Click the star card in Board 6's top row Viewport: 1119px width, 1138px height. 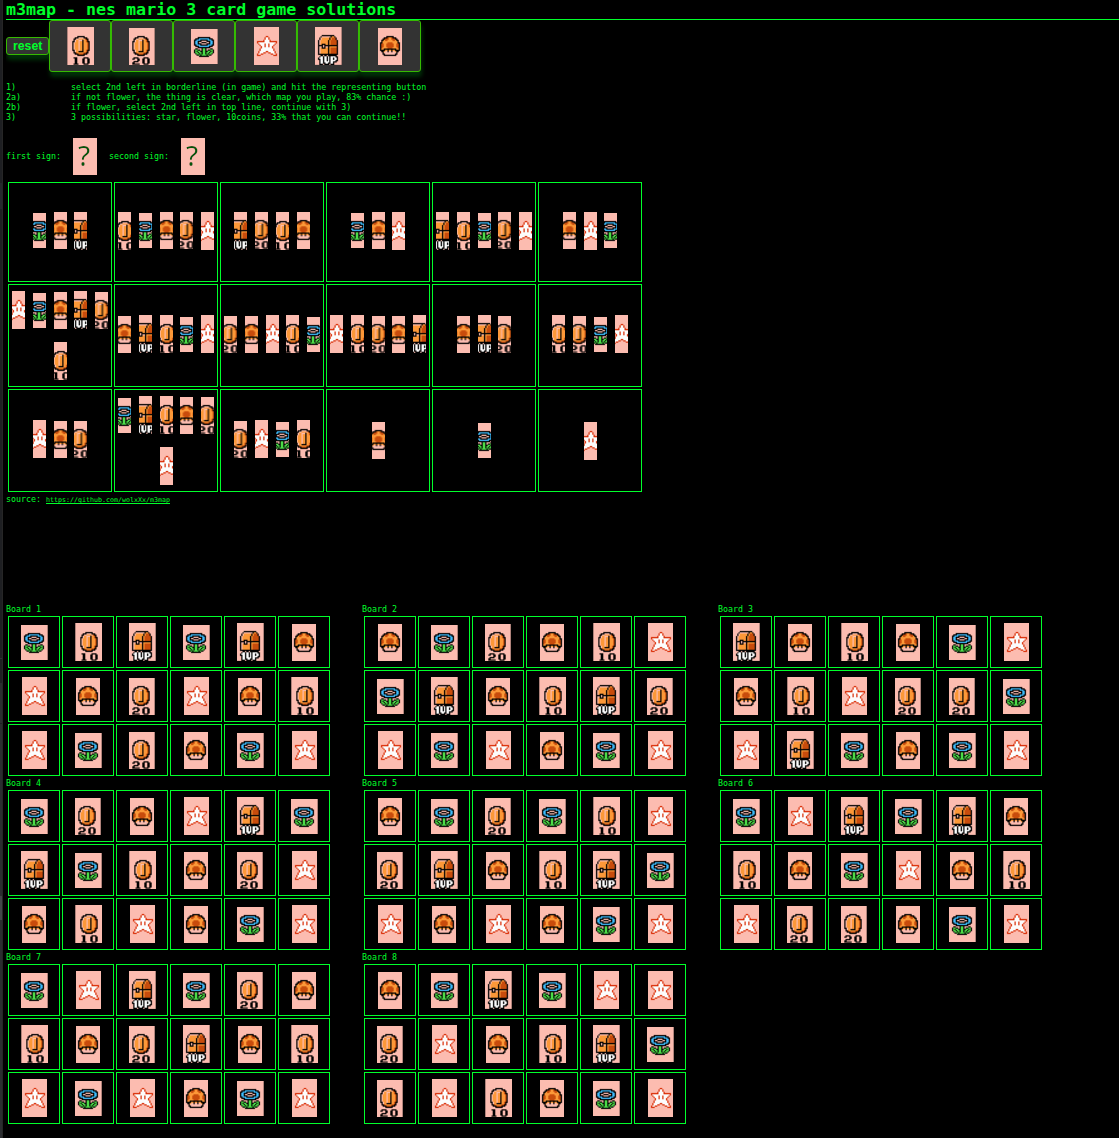[x=800, y=816]
